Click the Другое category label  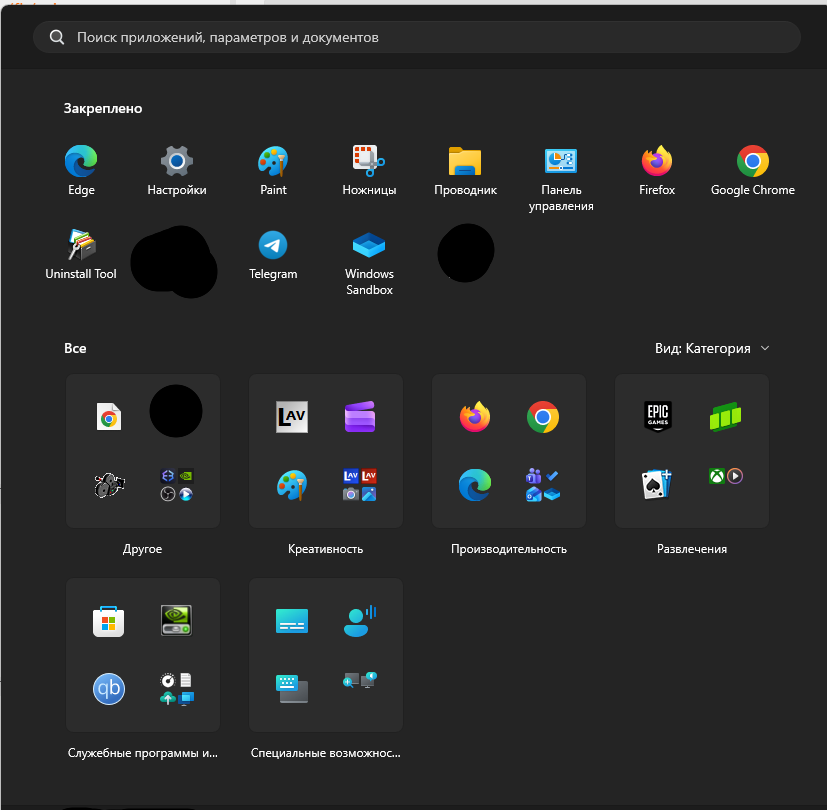(142, 549)
